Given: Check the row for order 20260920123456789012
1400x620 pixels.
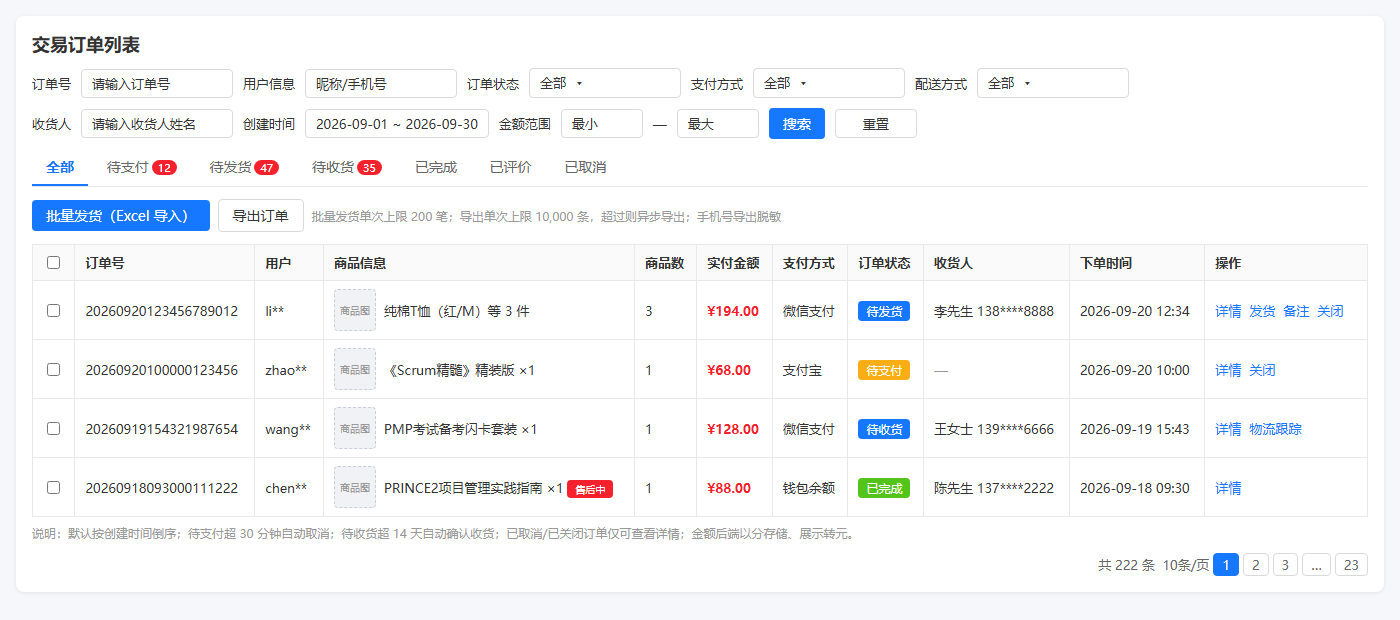Looking at the screenshot, I should click(x=54, y=311).
